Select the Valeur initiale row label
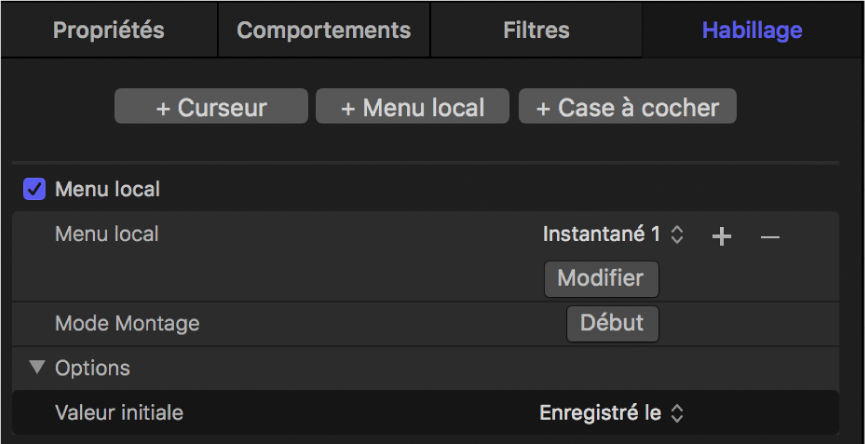The width and height of the screenshot is (865, 444). [x=119, y=412]
